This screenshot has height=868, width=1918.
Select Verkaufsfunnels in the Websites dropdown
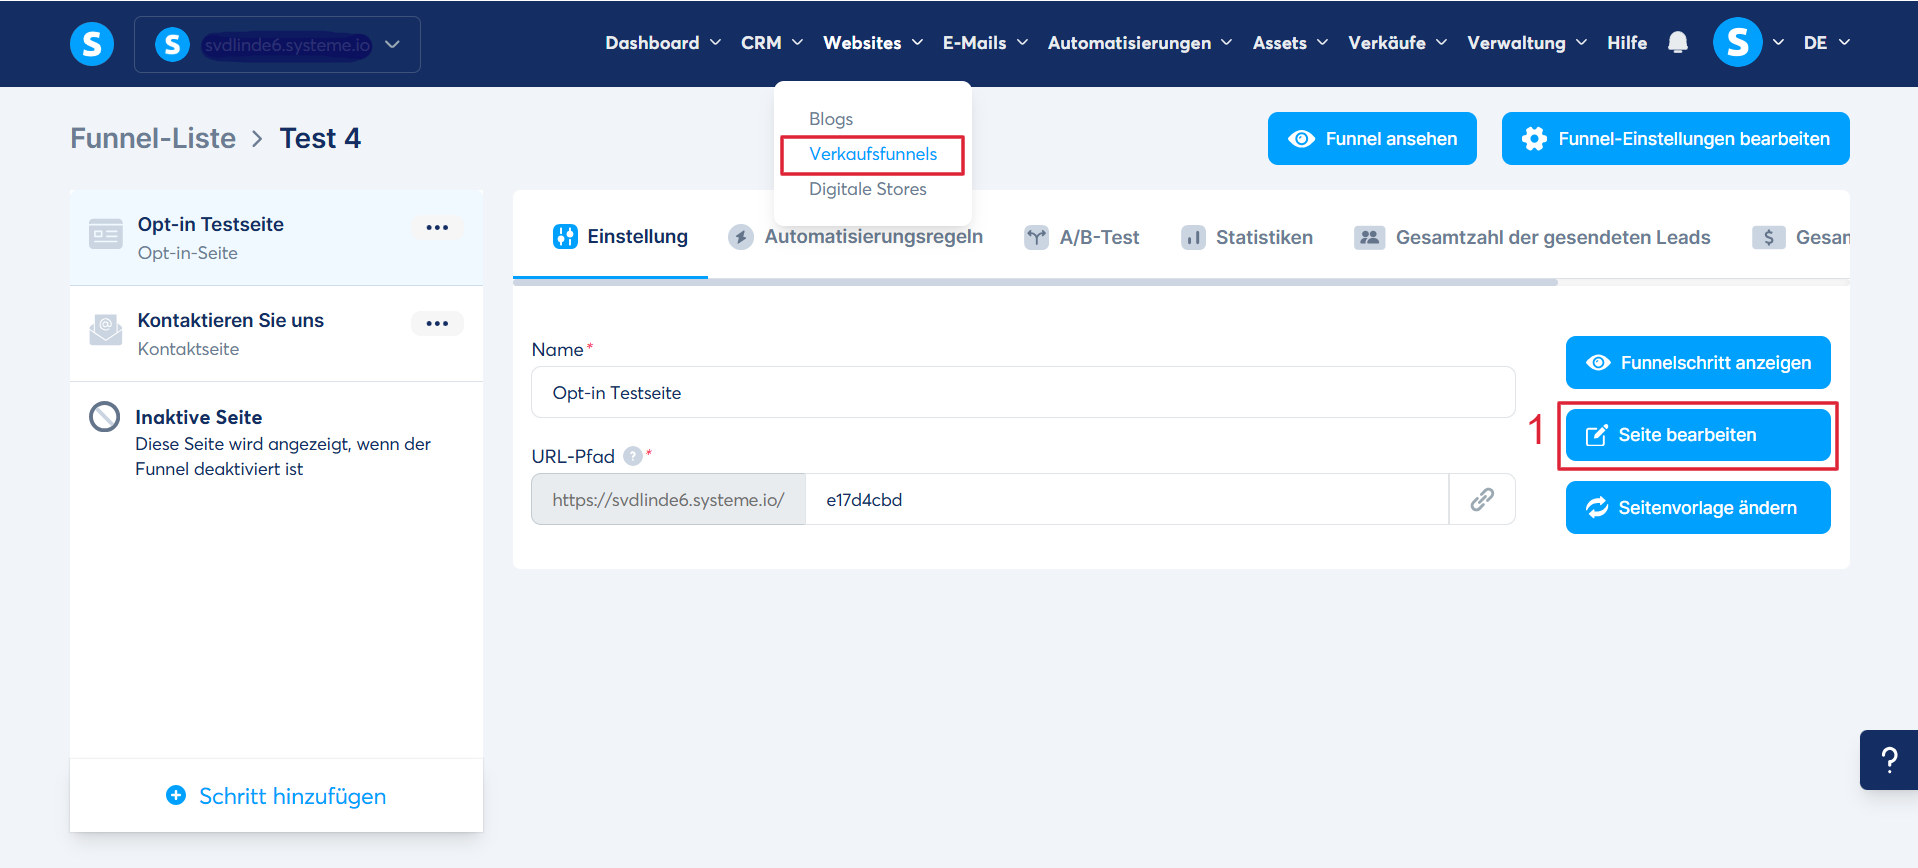[x=873, y=154]
